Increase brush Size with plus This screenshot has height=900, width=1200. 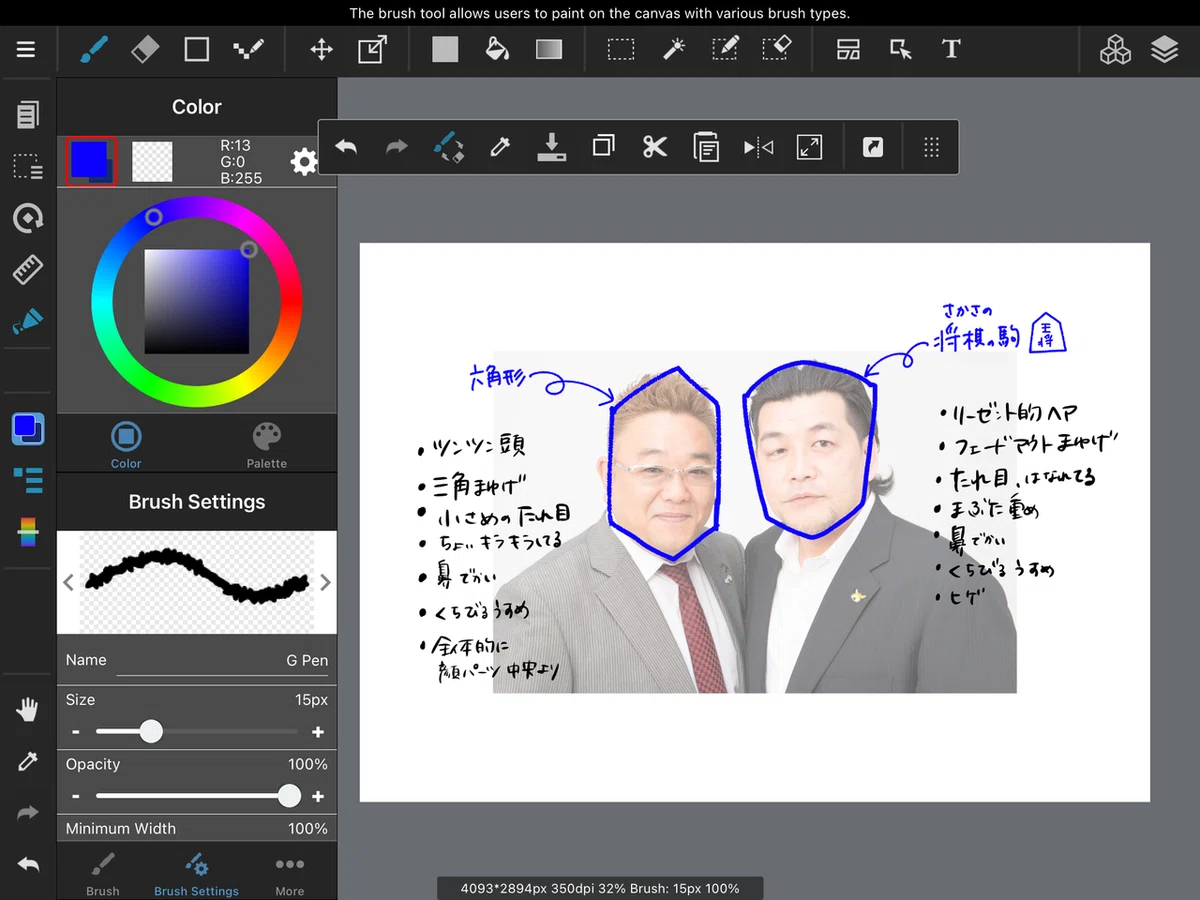pos(318,732)
